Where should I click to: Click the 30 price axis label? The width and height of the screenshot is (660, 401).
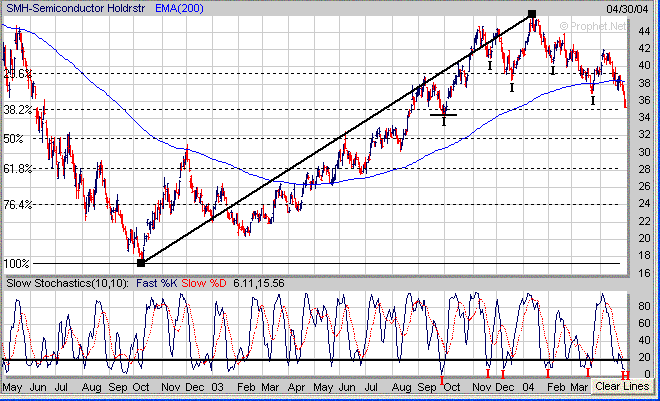pyautogui.click(x=644, y=151)
